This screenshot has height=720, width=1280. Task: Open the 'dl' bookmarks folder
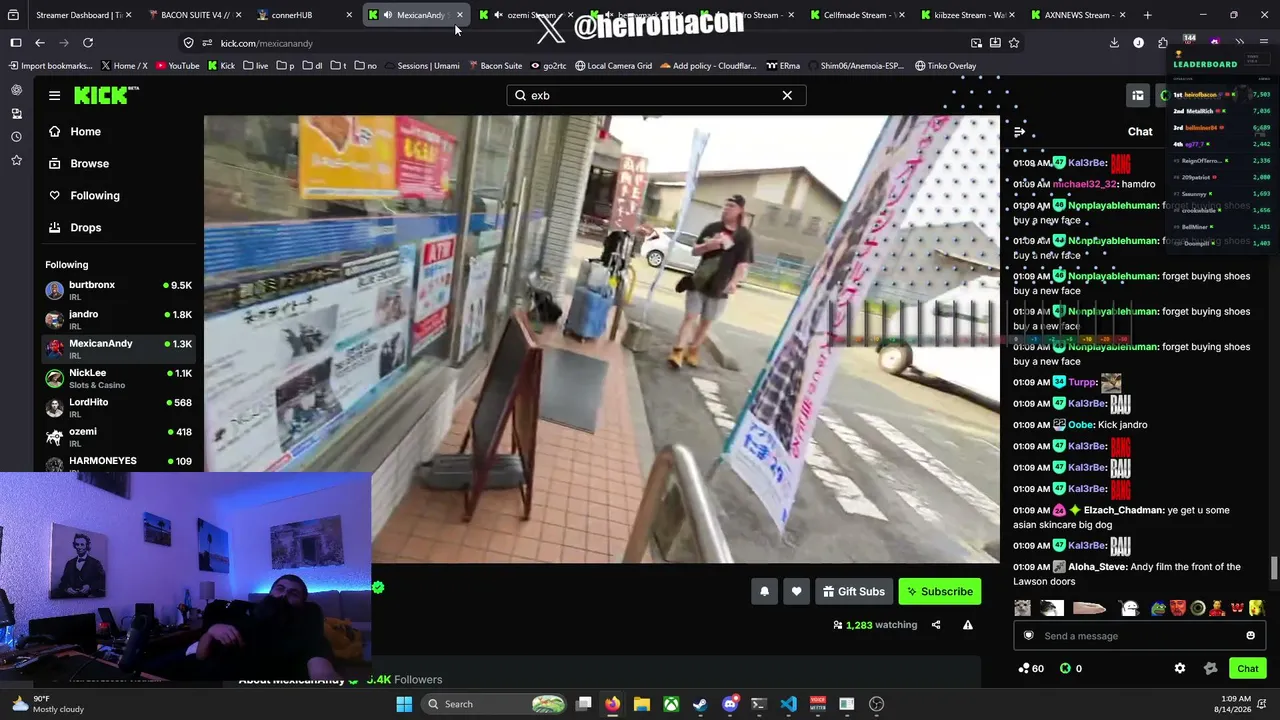coord(312,66)
